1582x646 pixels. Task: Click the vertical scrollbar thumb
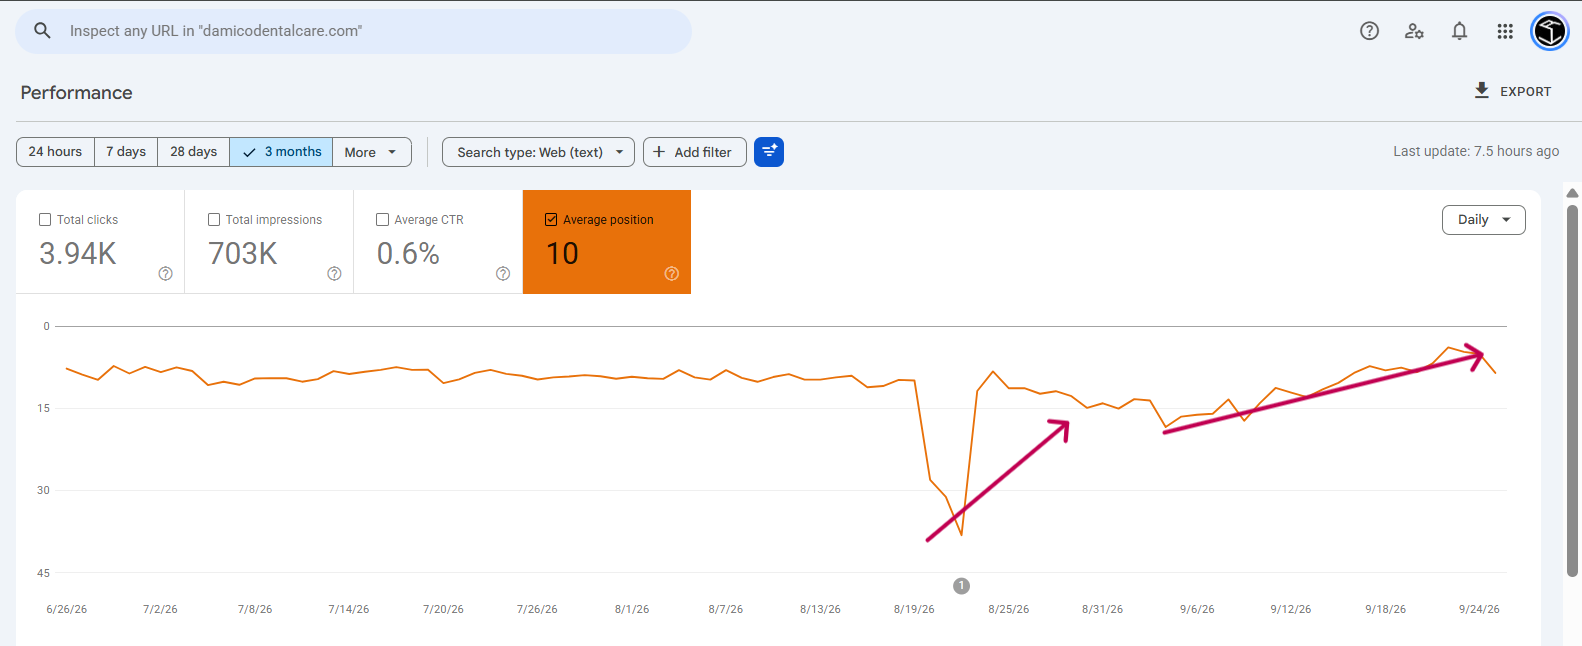pos(1572,390)
